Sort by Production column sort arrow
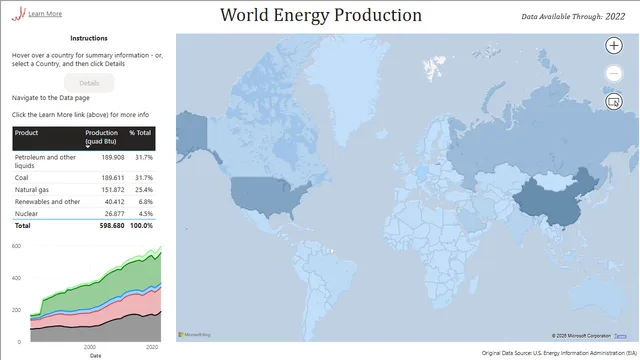640x360 pixels. [x=87, y=147]
